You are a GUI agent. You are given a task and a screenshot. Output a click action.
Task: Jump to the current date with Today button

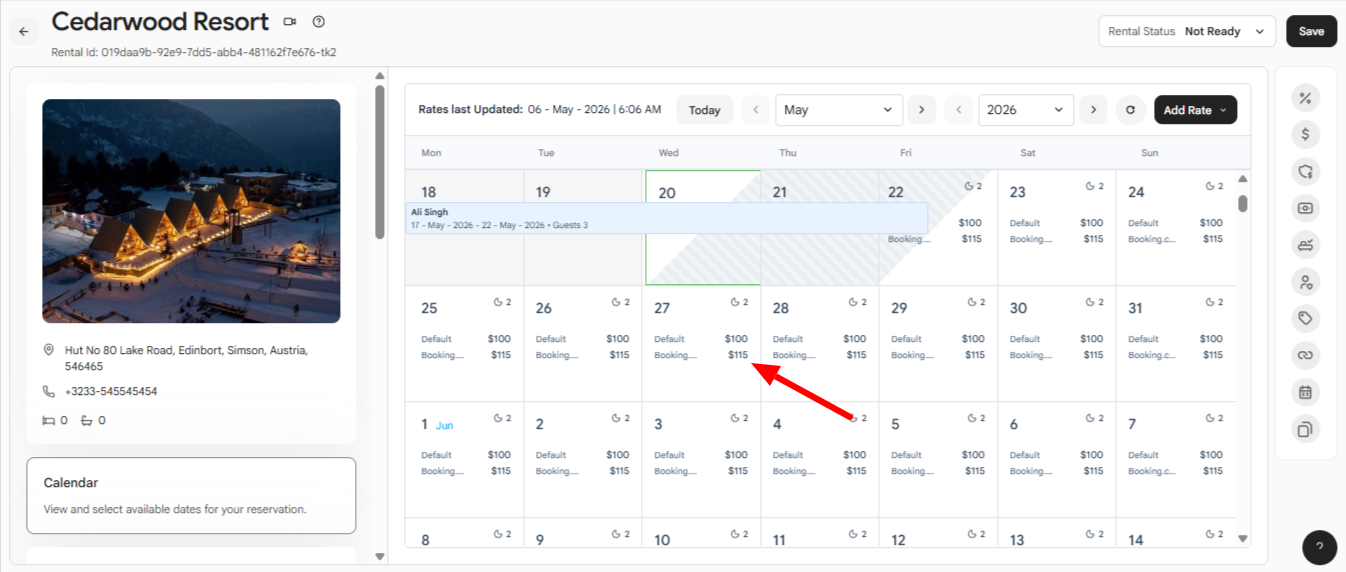(705, 110)
